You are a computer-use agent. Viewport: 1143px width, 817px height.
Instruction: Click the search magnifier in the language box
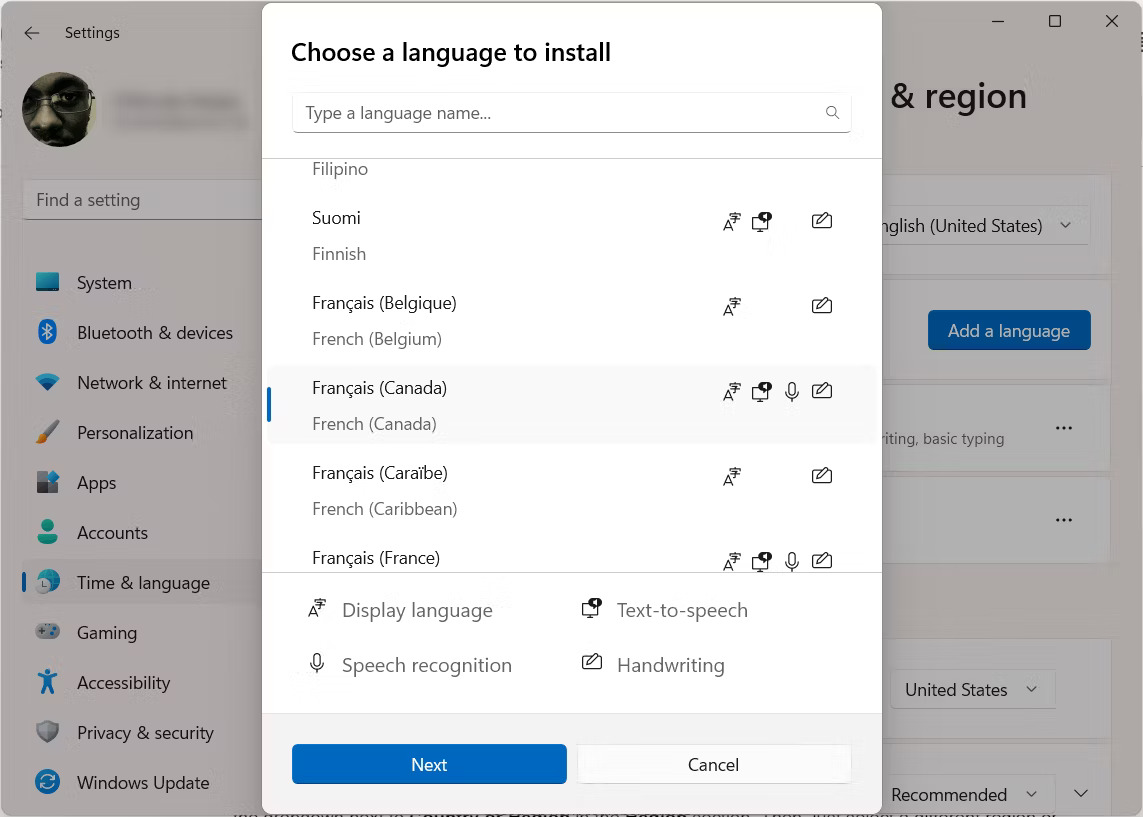tap(832, 112)
